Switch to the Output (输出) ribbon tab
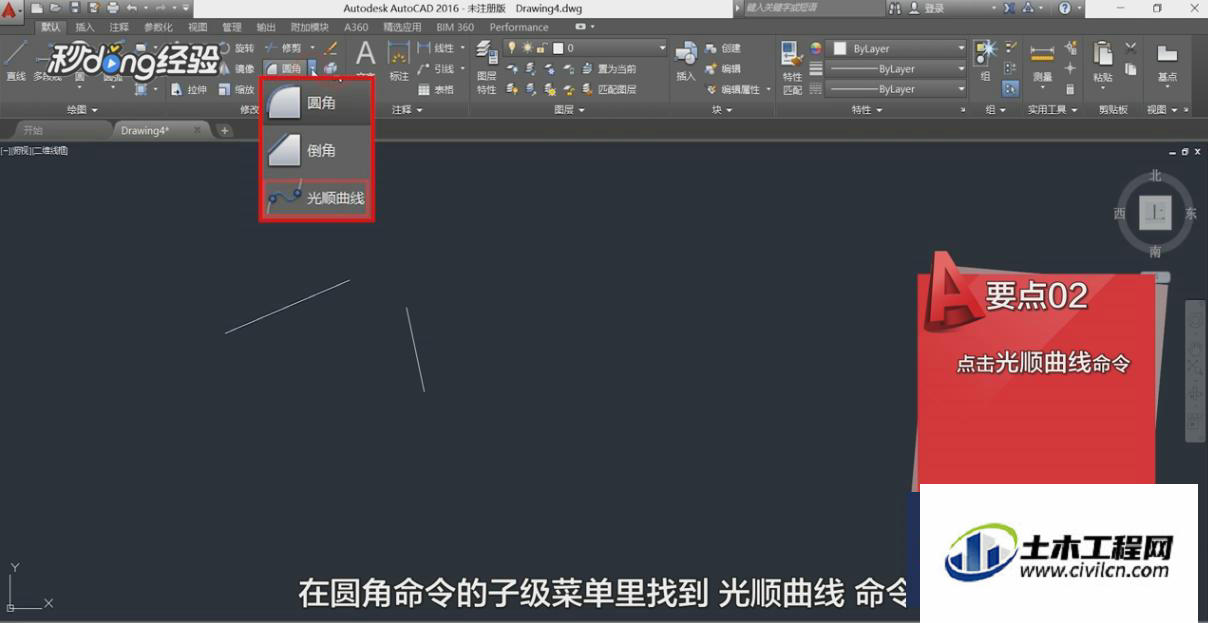Viewport: 1208px width, 623px height. coord(266,27)
